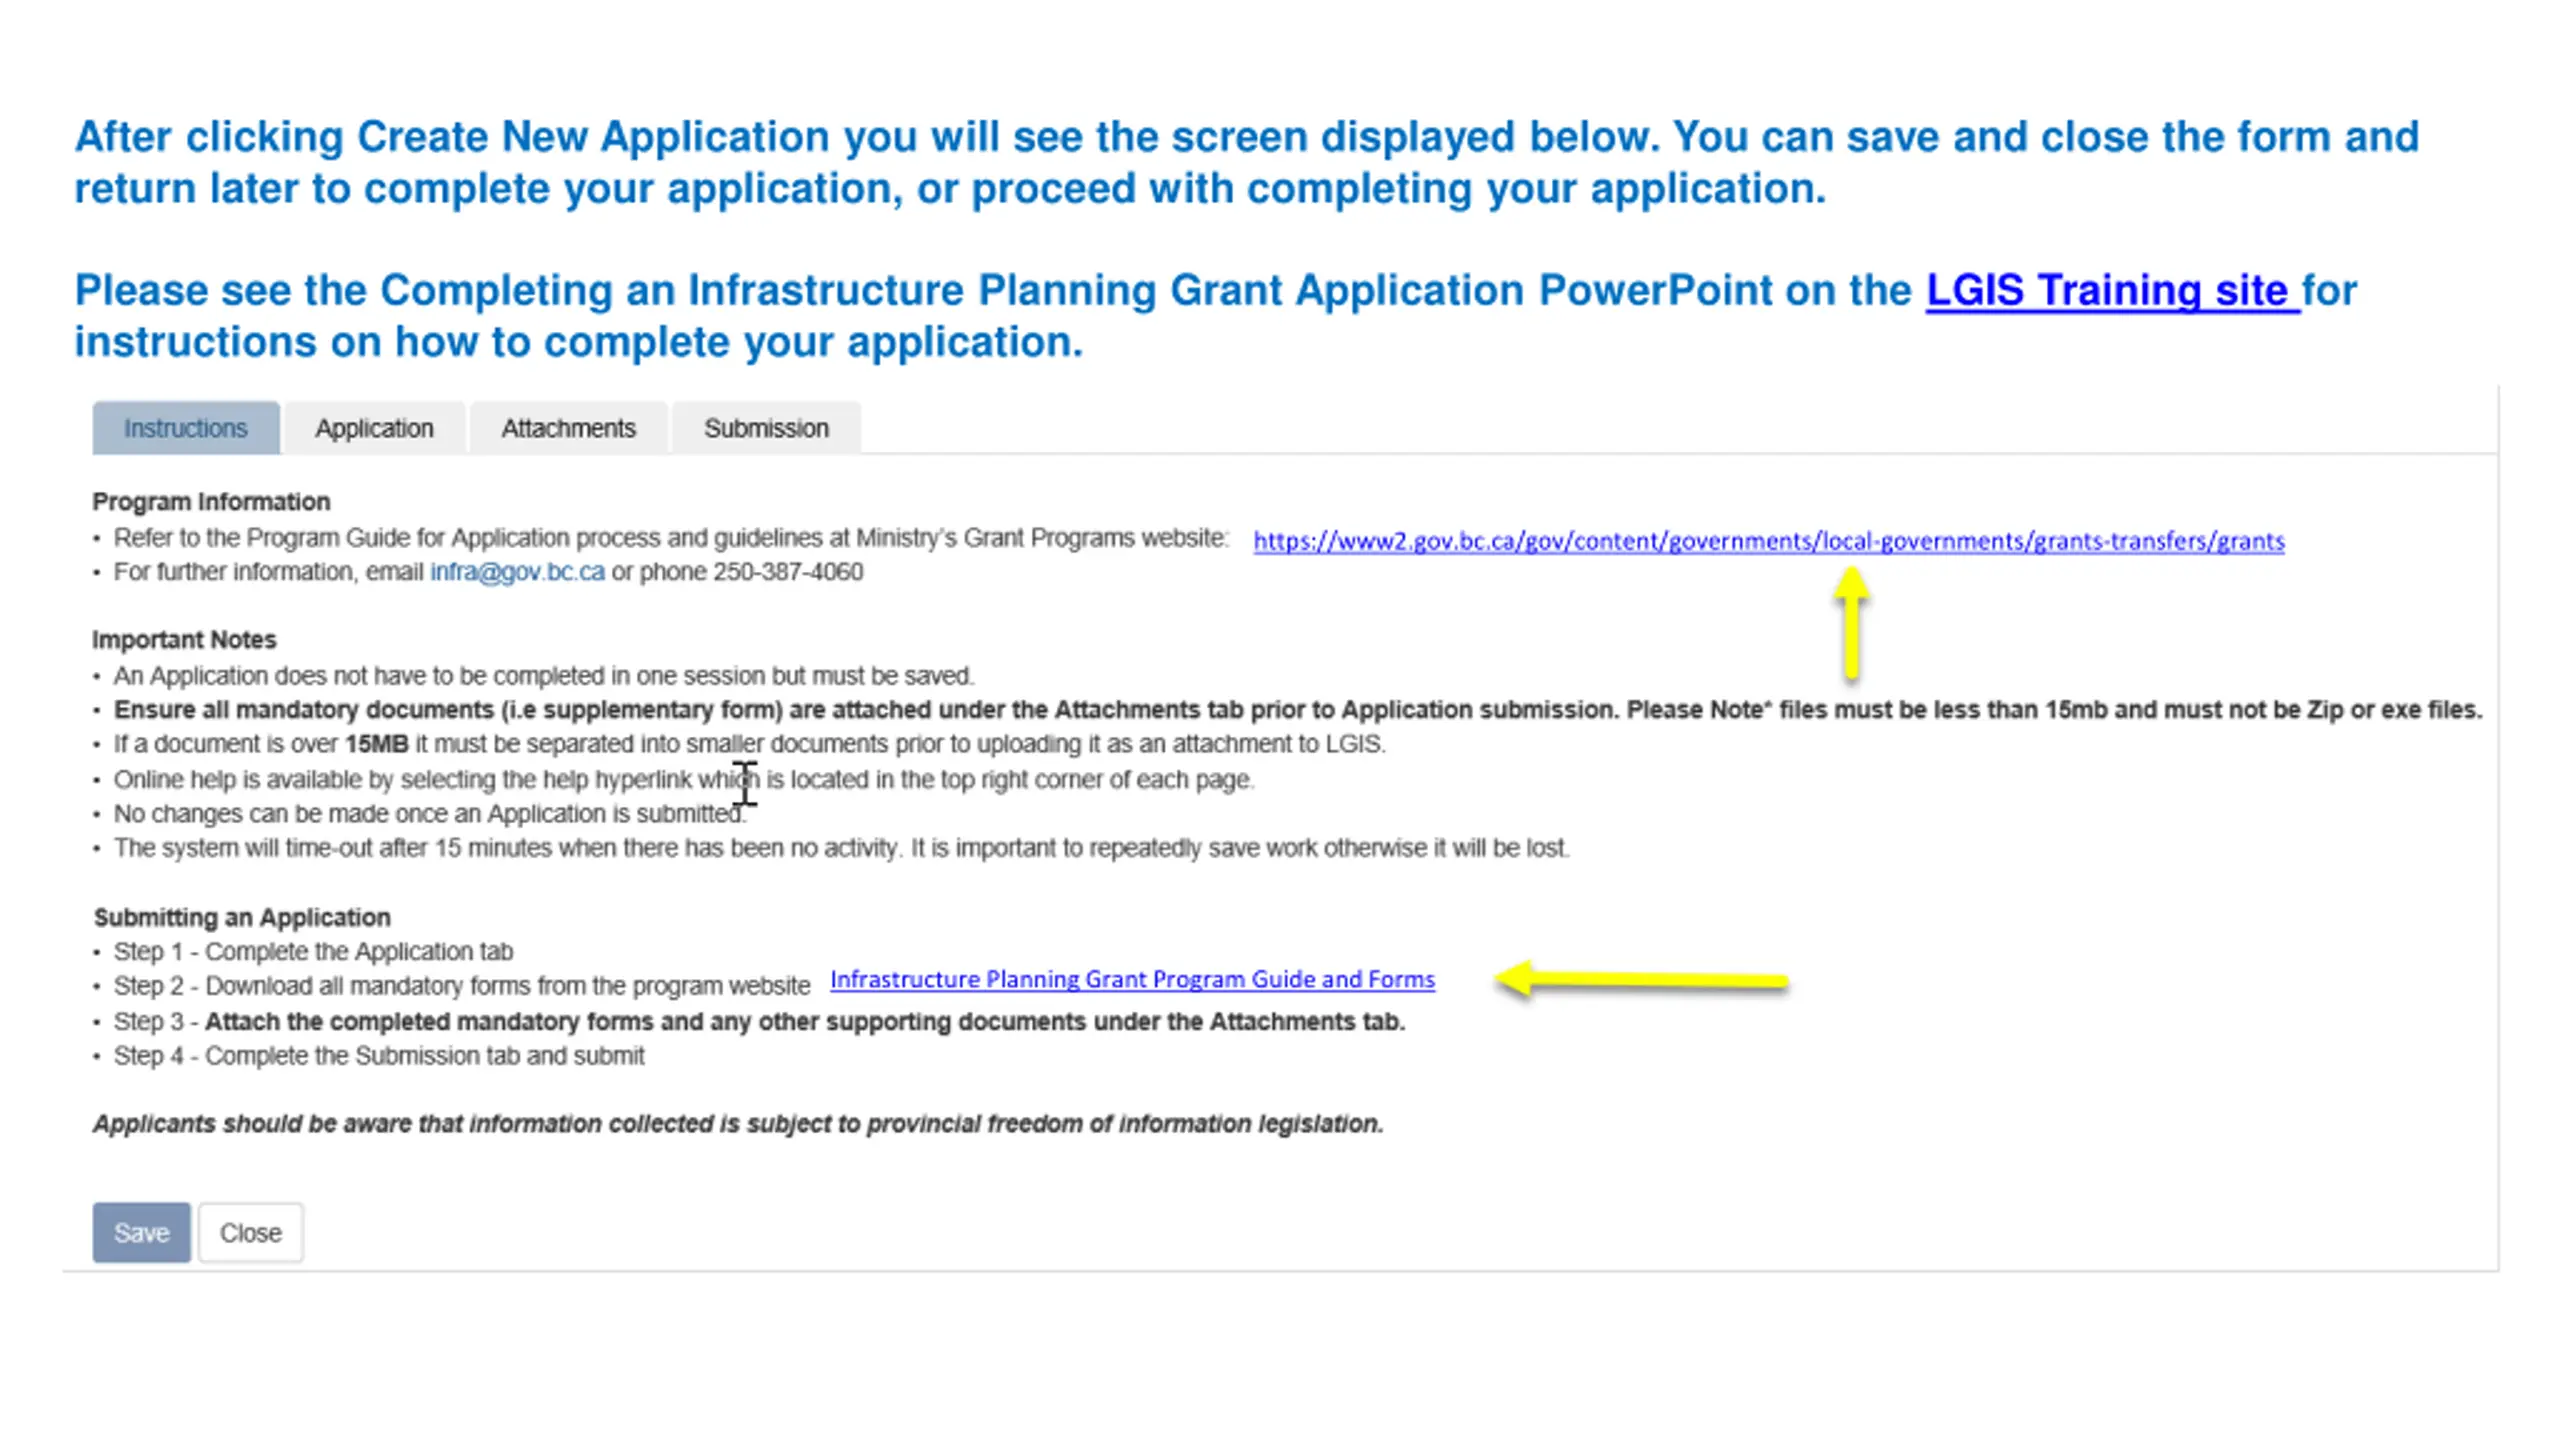
Task: Click the 'Step 4 - Complete the Submission tab' line
Action: point(379,1055)
